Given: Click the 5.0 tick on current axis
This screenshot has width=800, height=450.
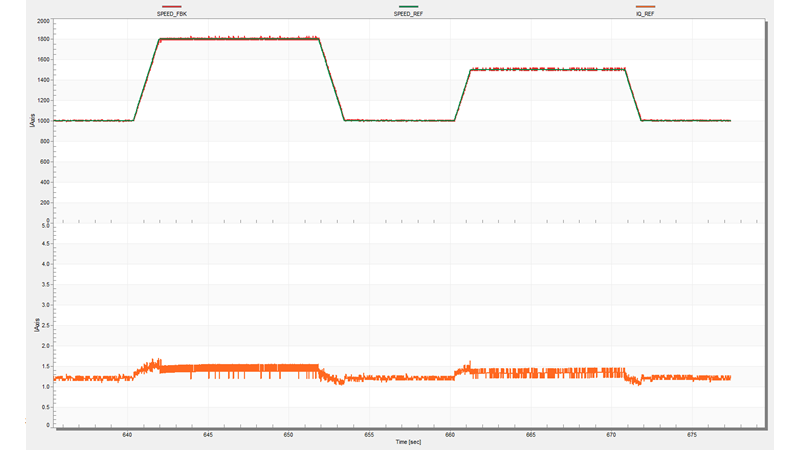Looking at the screenshot, I should [46, 226].
